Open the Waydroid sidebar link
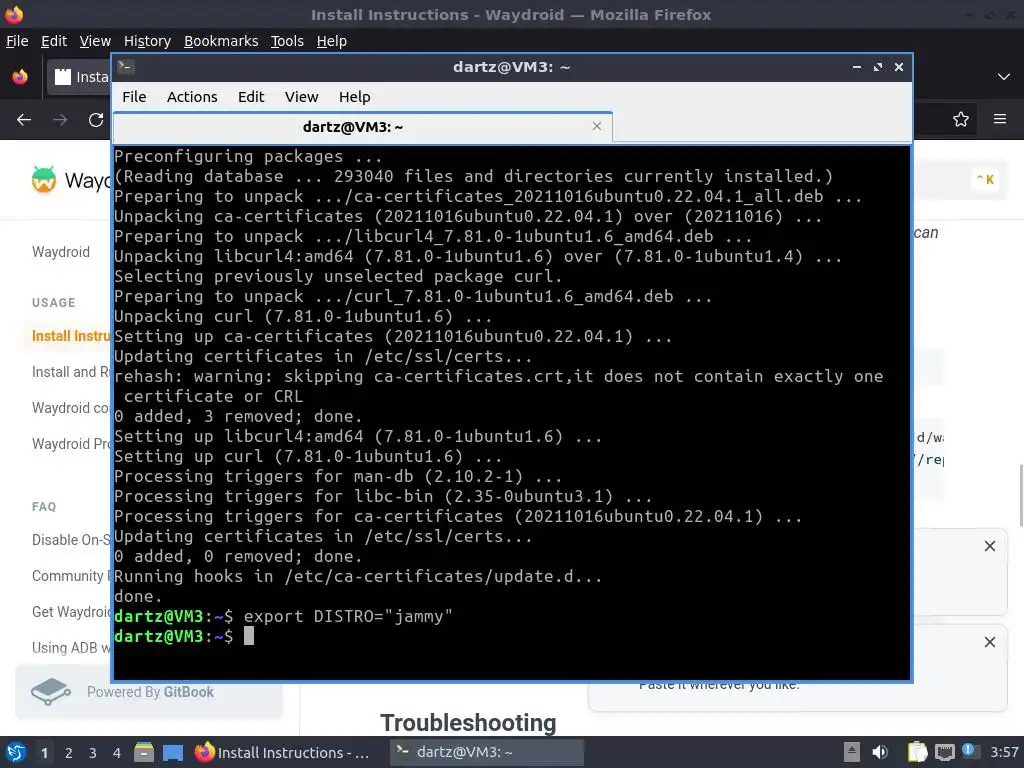Image resolution: width=1024 pixels, height=768 pixels. click(61, 252)
